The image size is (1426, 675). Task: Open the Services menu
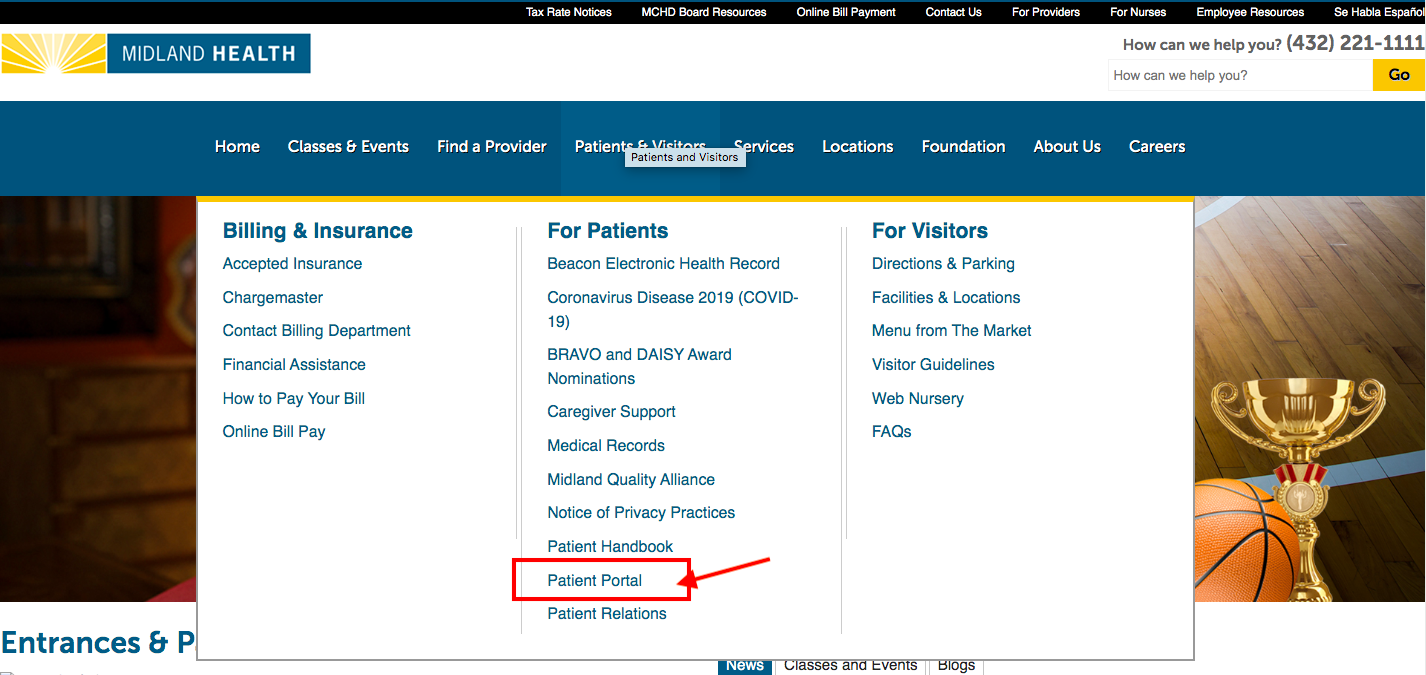coord(764,146)
